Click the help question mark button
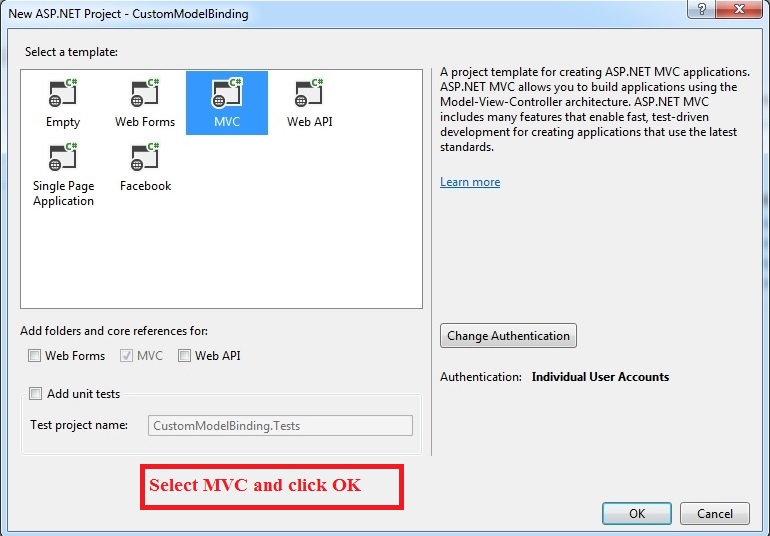770x536 pixels. coord(703,8)
